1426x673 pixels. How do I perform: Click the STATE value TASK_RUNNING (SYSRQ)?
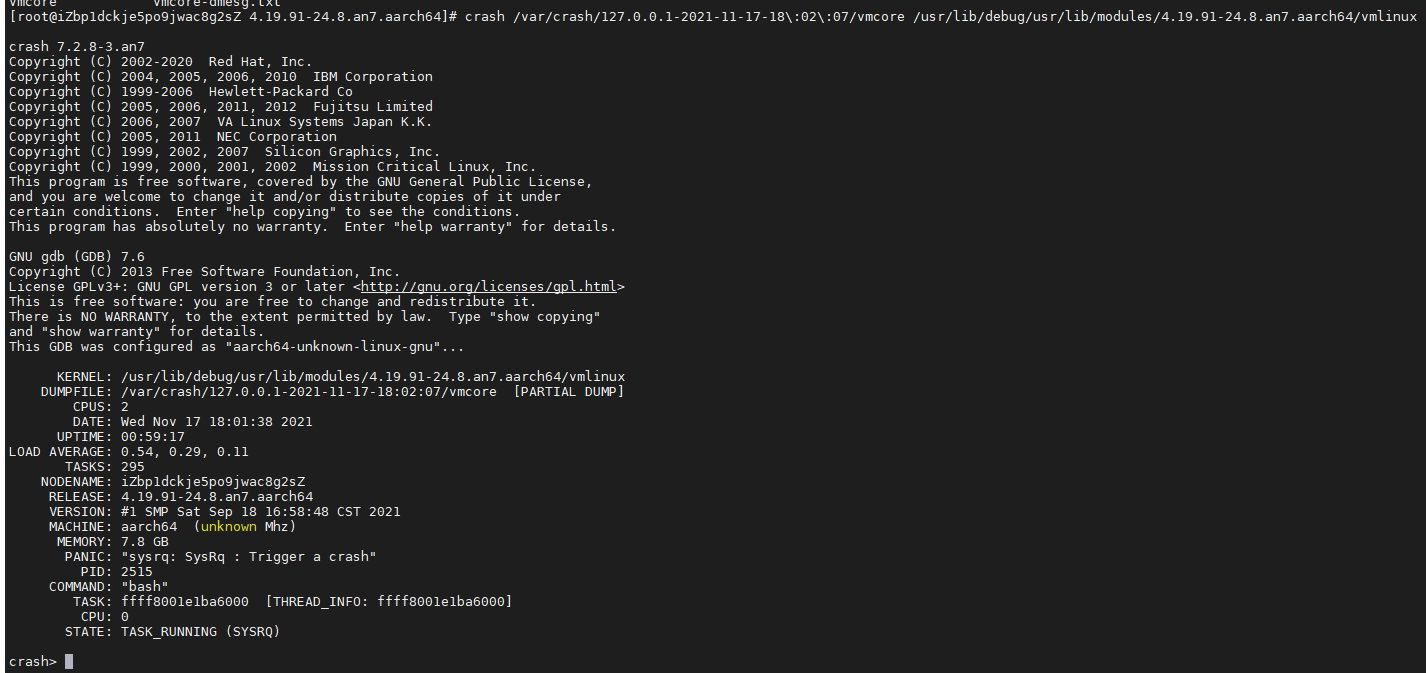[200, 632]
